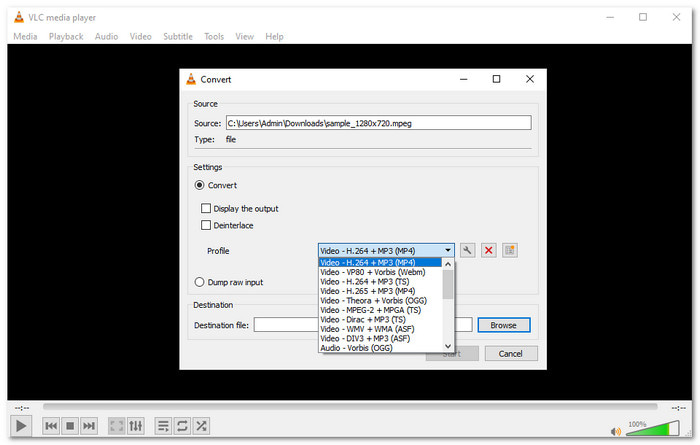Choose Video - DIV3 + MP3 (ASF) profile
This screenshot has height=445, width=700.
(x=380, y=338)
